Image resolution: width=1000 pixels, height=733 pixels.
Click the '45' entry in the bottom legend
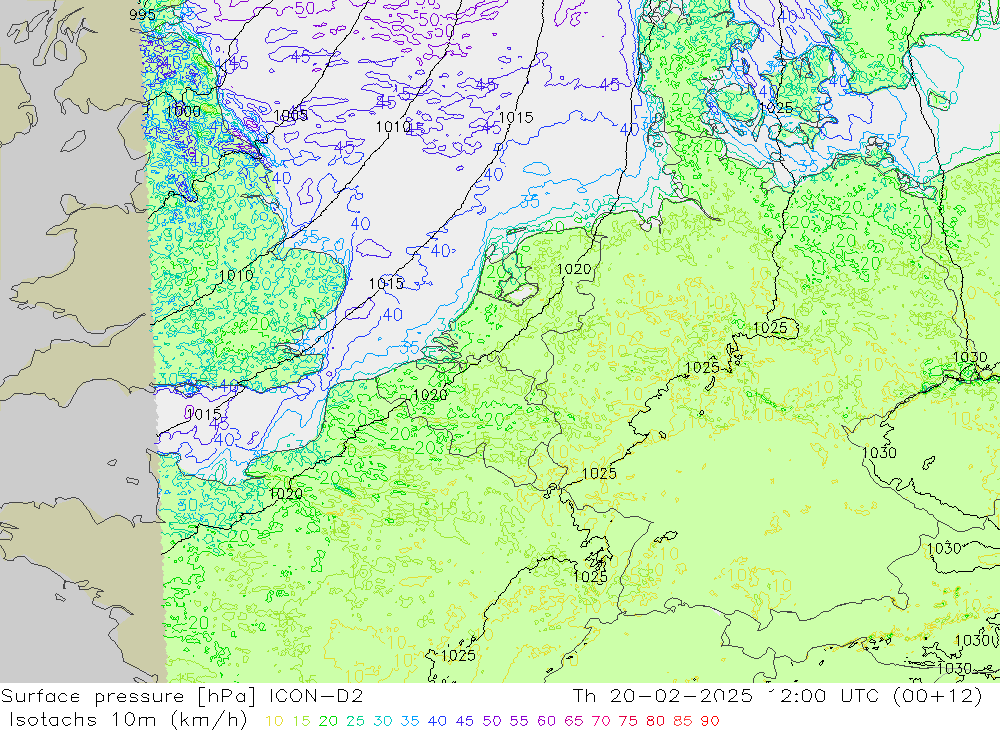[465, 722]
